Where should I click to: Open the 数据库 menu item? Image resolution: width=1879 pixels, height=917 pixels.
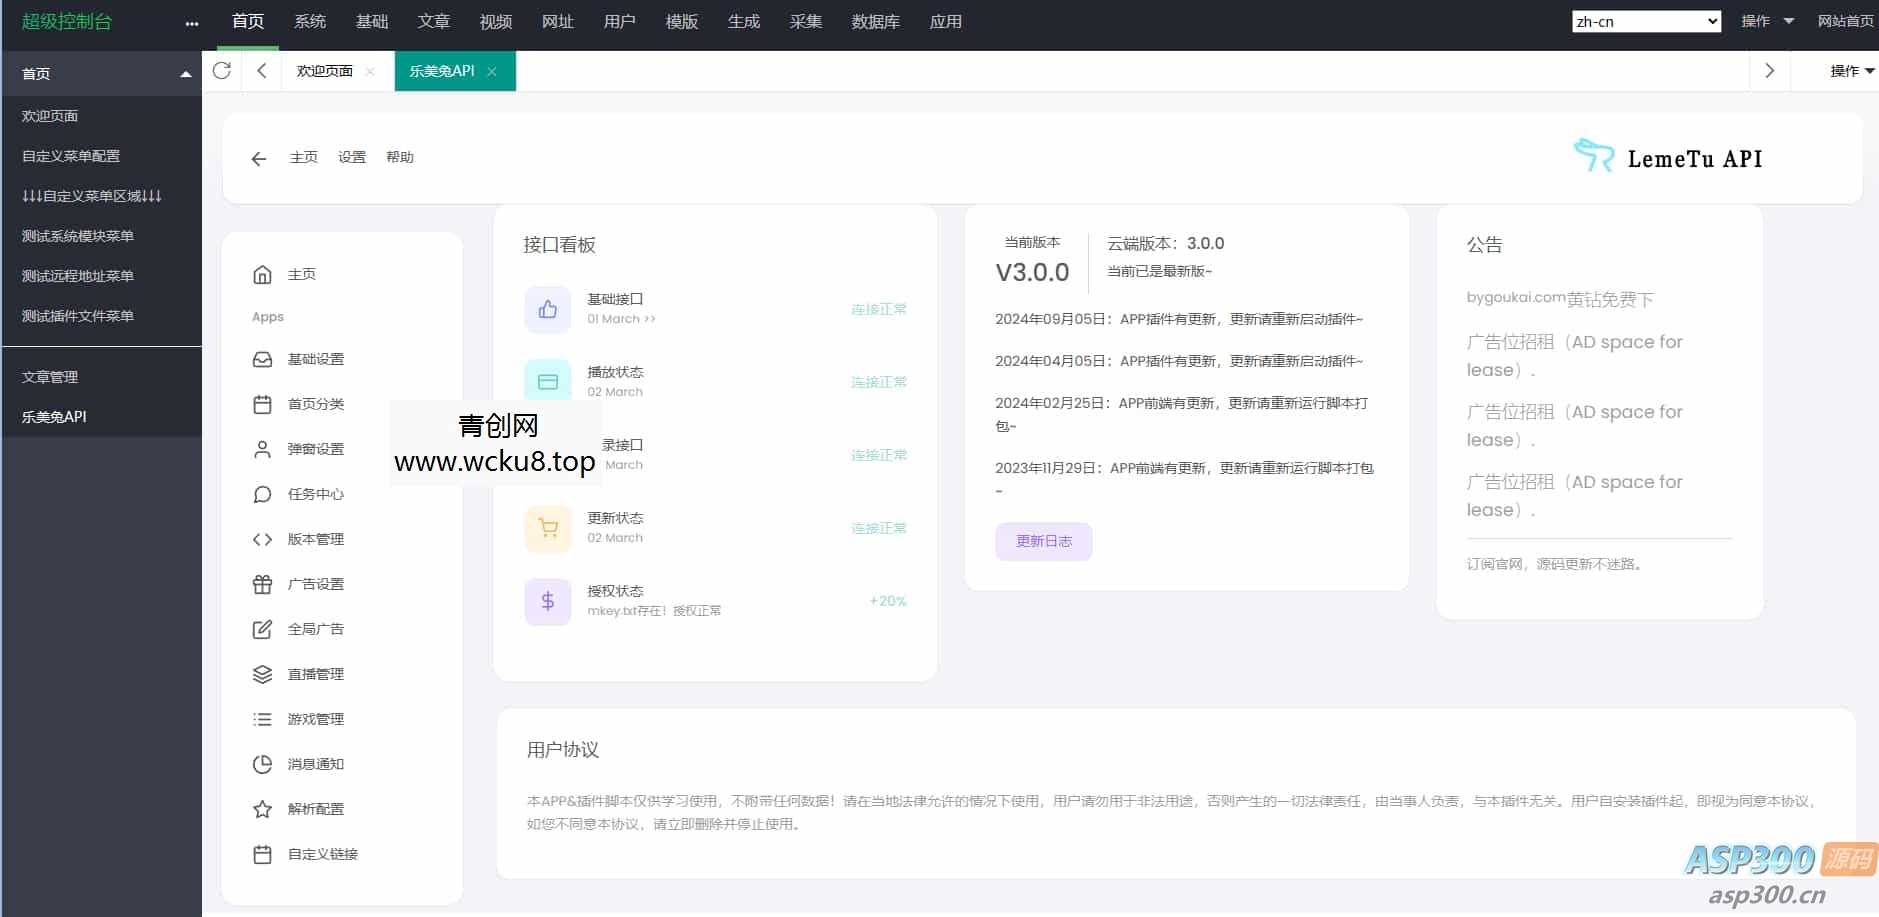pyautogui.click(x=874, y=21)
